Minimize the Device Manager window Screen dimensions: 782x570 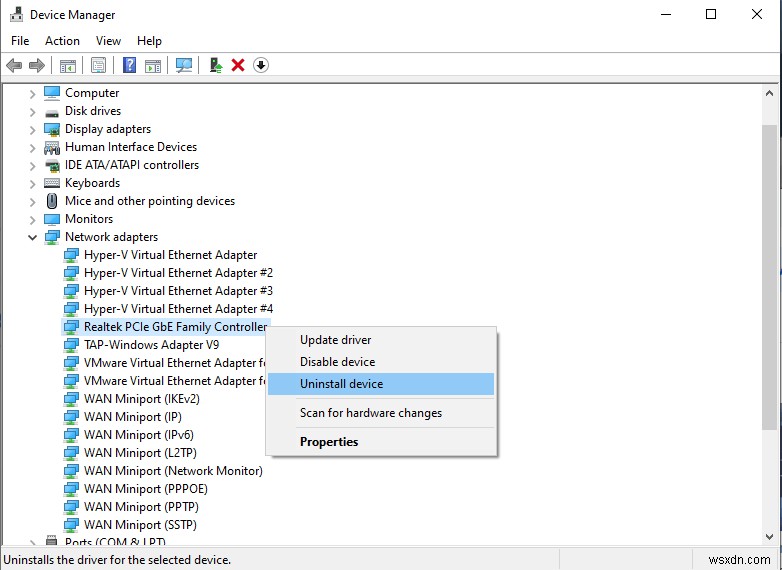666,14
